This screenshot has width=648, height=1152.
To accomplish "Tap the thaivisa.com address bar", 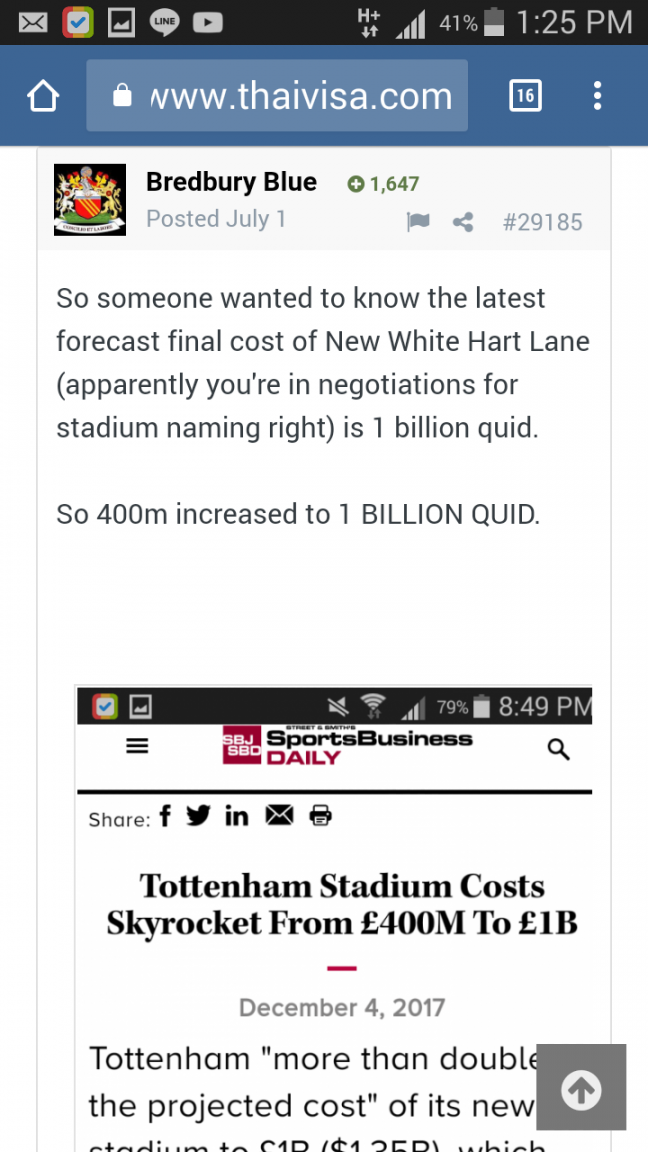I will pyautogui.click(x=277, y=96).
